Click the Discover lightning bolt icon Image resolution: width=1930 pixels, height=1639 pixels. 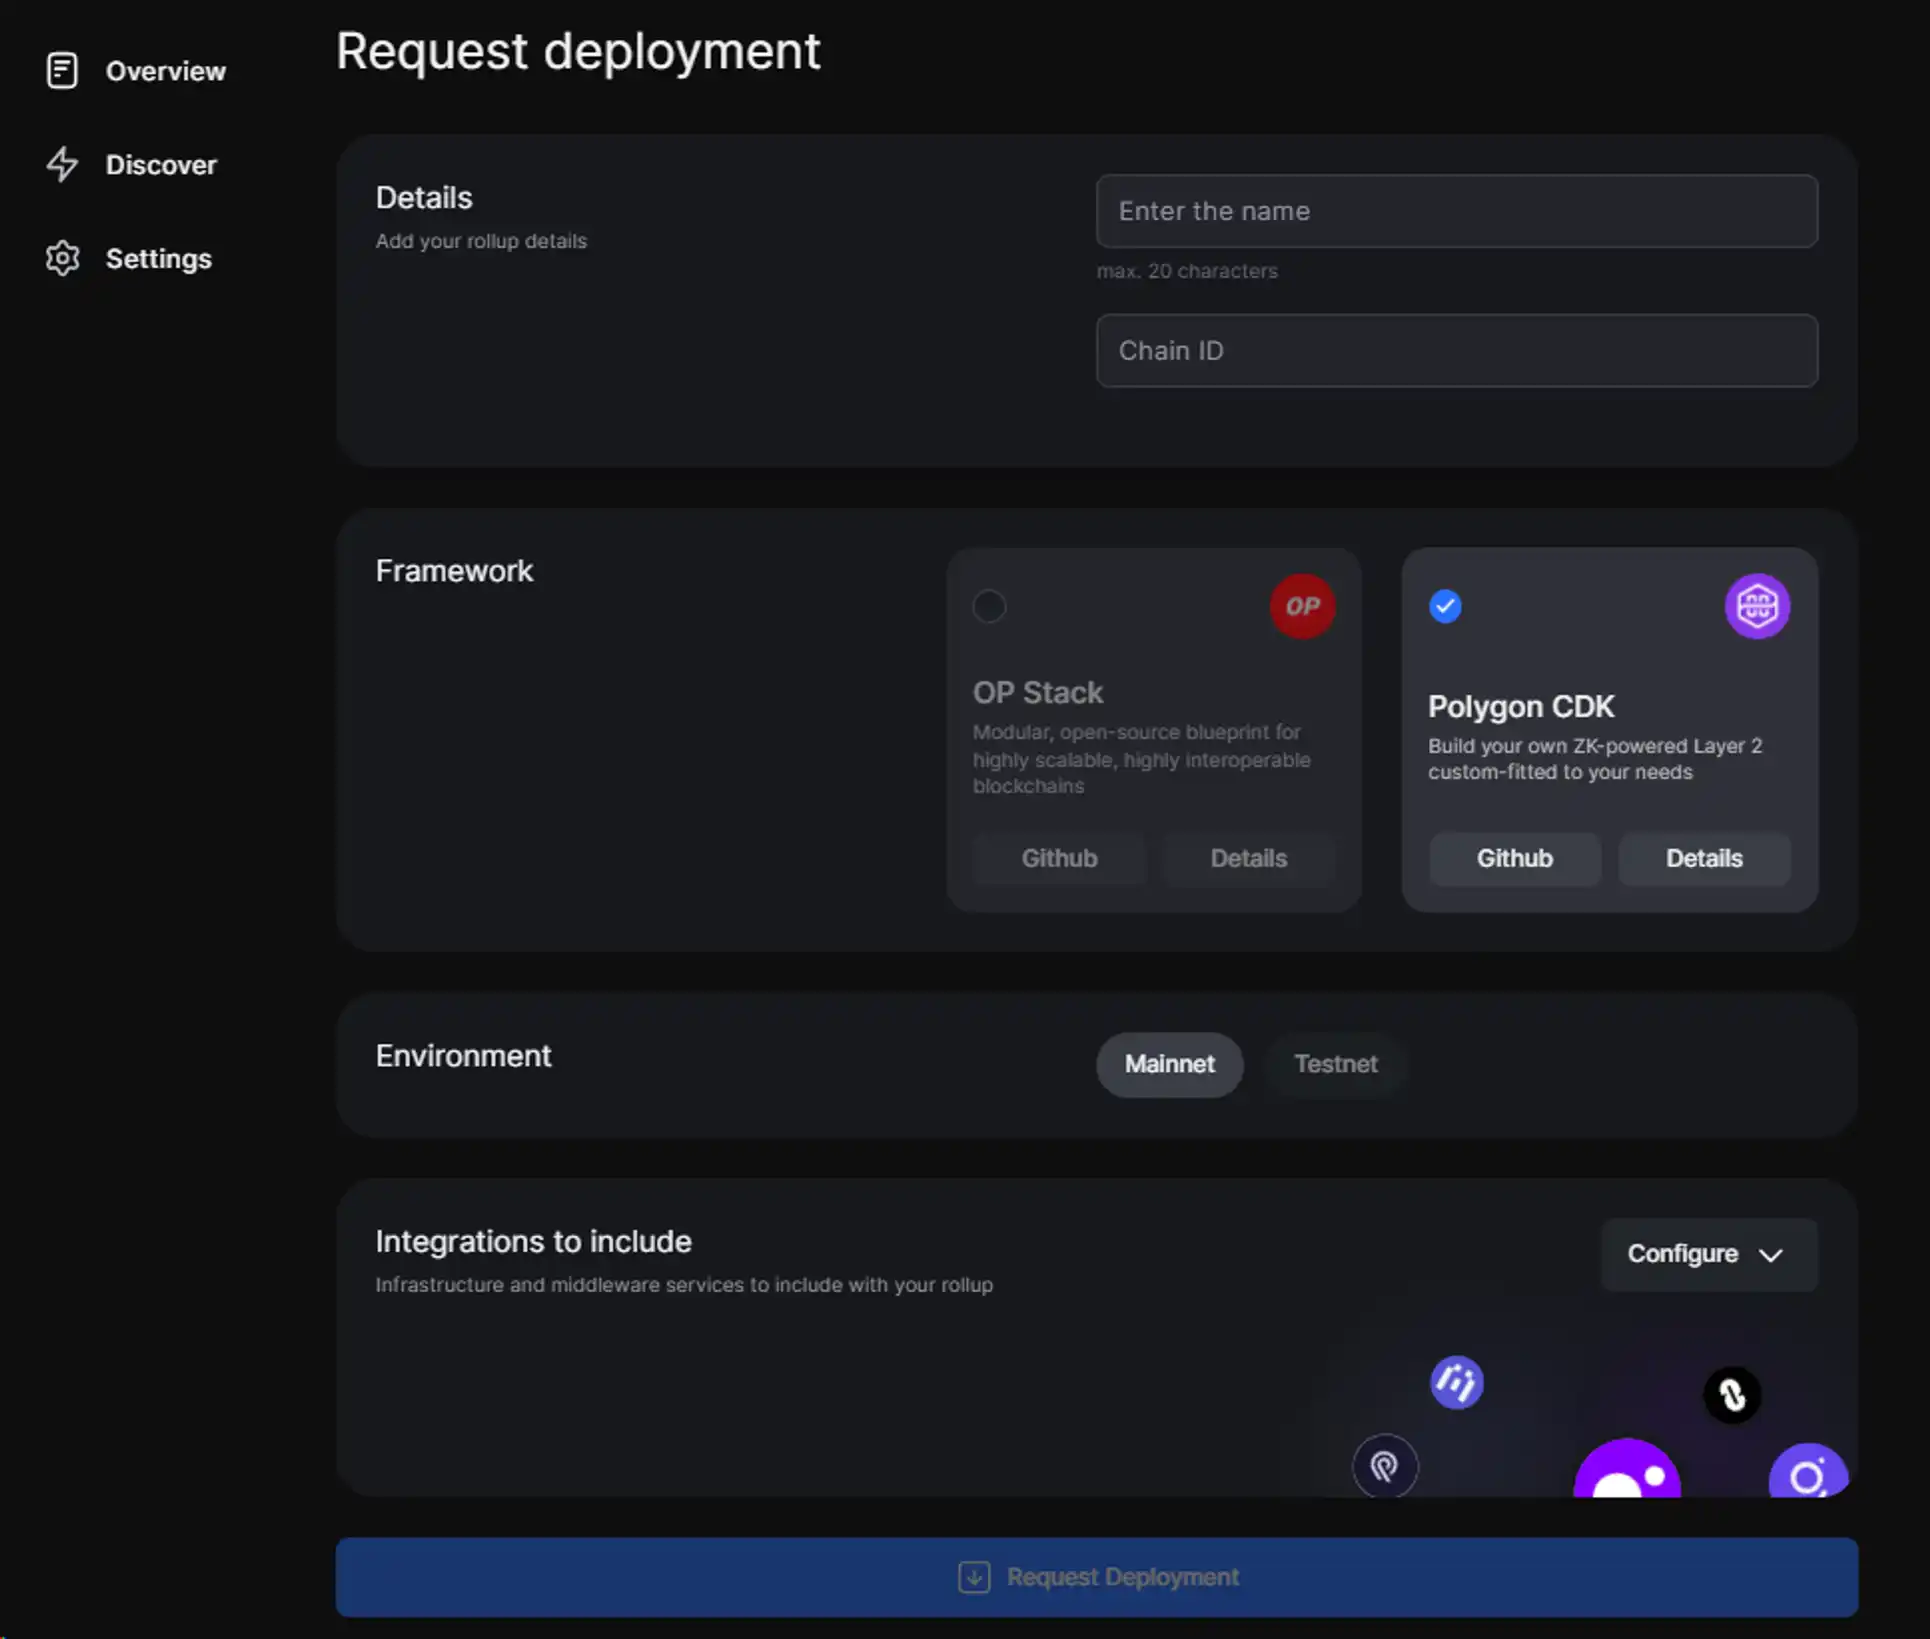coord(62,164)
